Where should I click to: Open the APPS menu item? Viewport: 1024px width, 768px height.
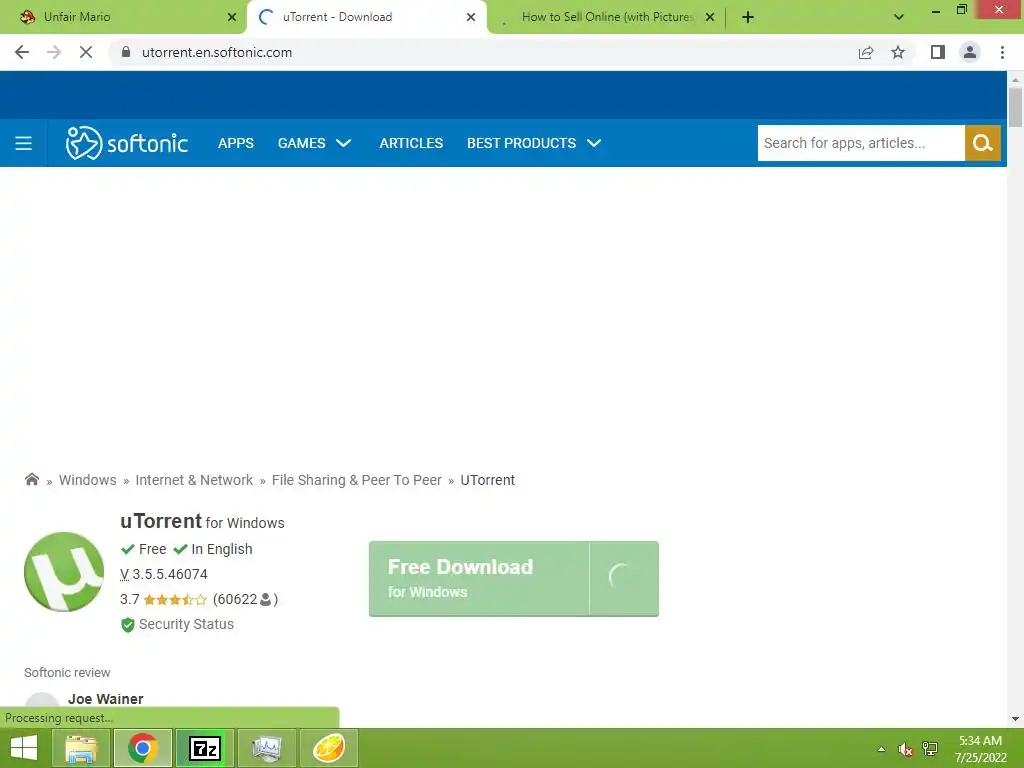pos(236,143)
